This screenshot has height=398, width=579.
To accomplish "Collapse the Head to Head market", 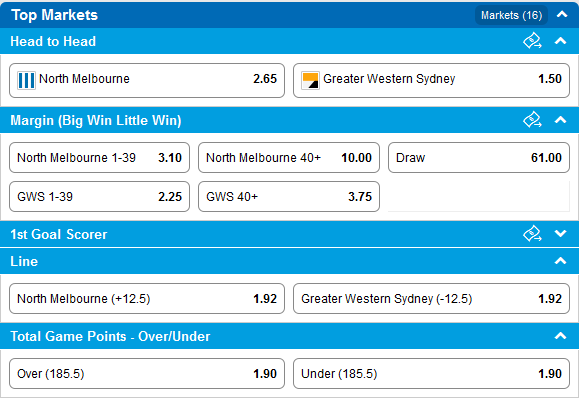I will tap(561, 41).
